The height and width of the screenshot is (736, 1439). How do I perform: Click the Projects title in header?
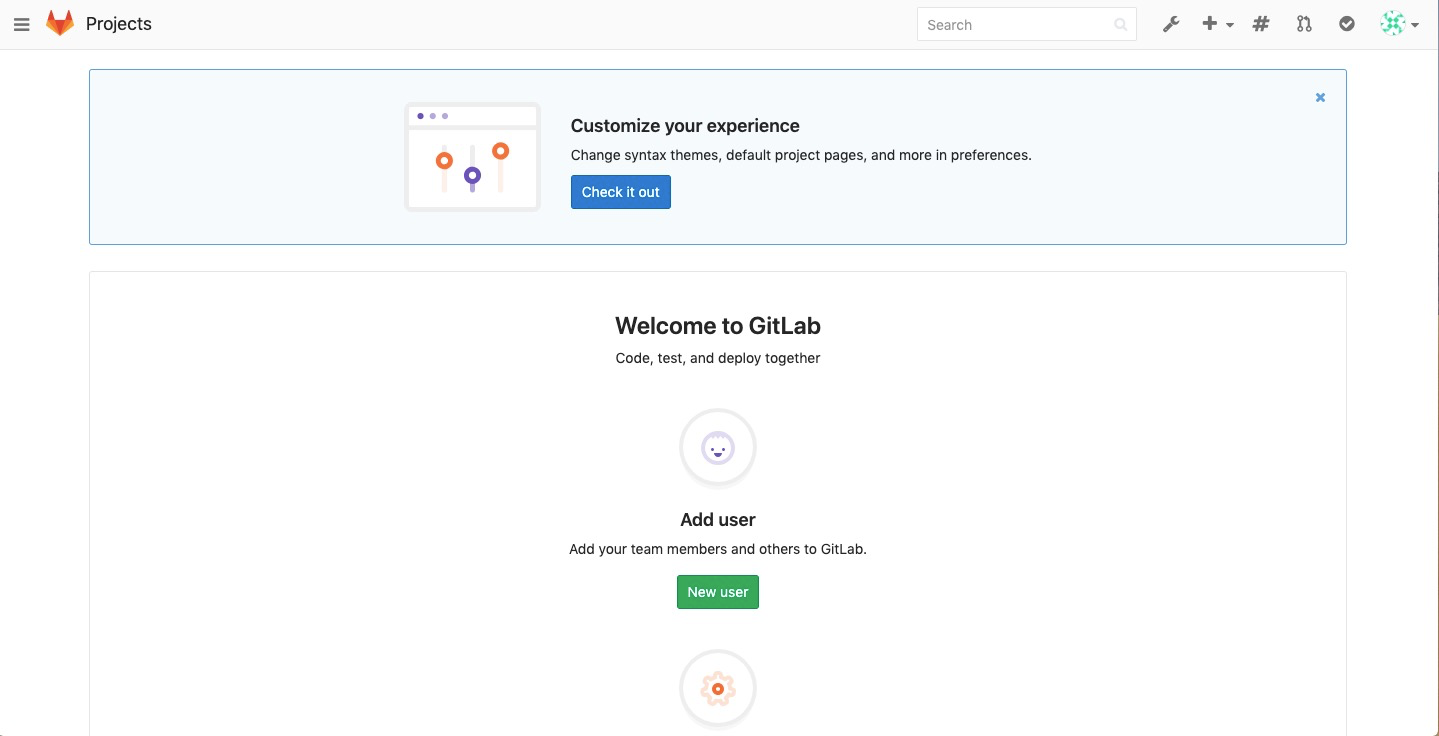pyautogui.click(x=119, y=24)
